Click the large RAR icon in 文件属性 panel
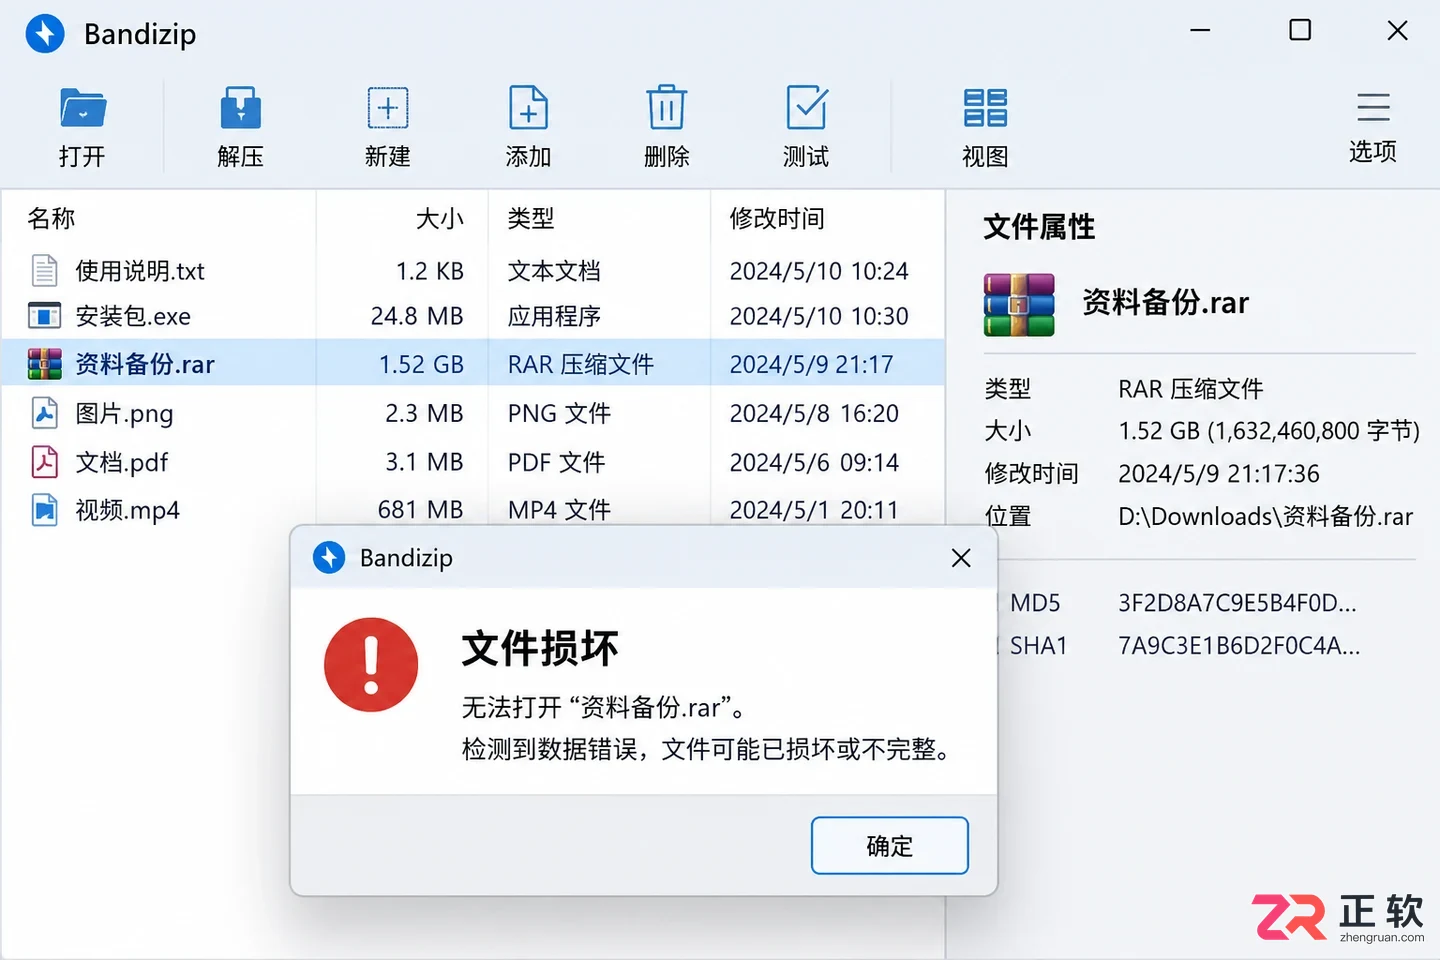Image resolution: width=1440 pixels, height=960 pixels. tap(1019, 304)
